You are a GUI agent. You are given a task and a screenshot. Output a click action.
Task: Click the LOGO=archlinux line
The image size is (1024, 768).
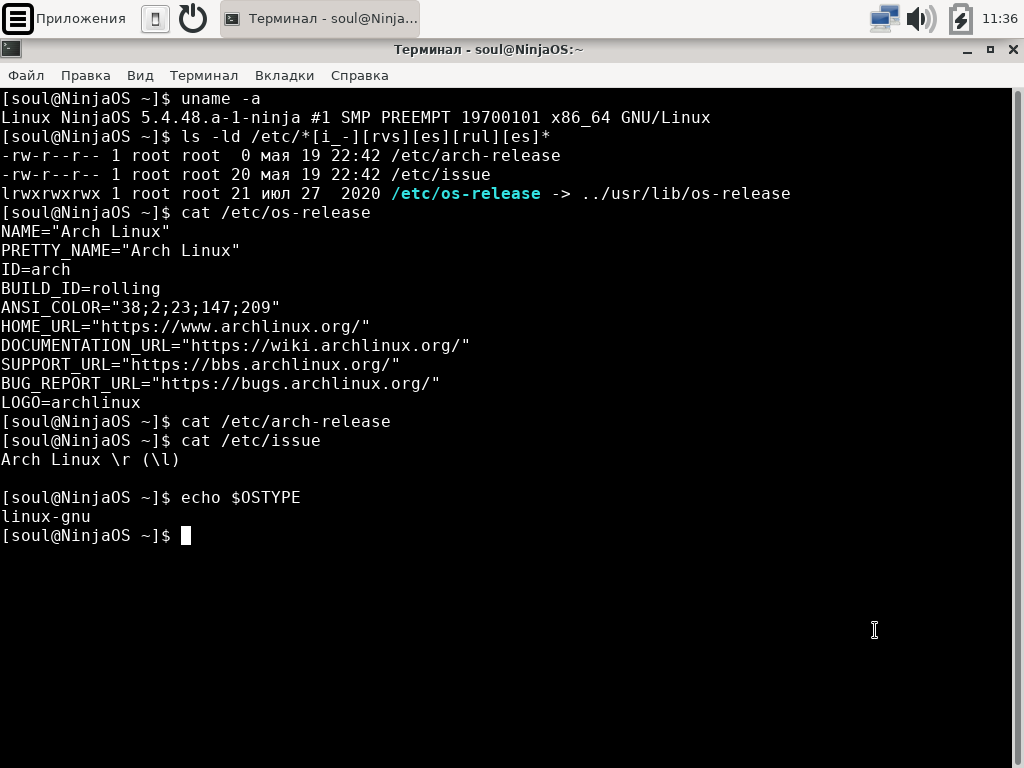[x=71, y=402]
